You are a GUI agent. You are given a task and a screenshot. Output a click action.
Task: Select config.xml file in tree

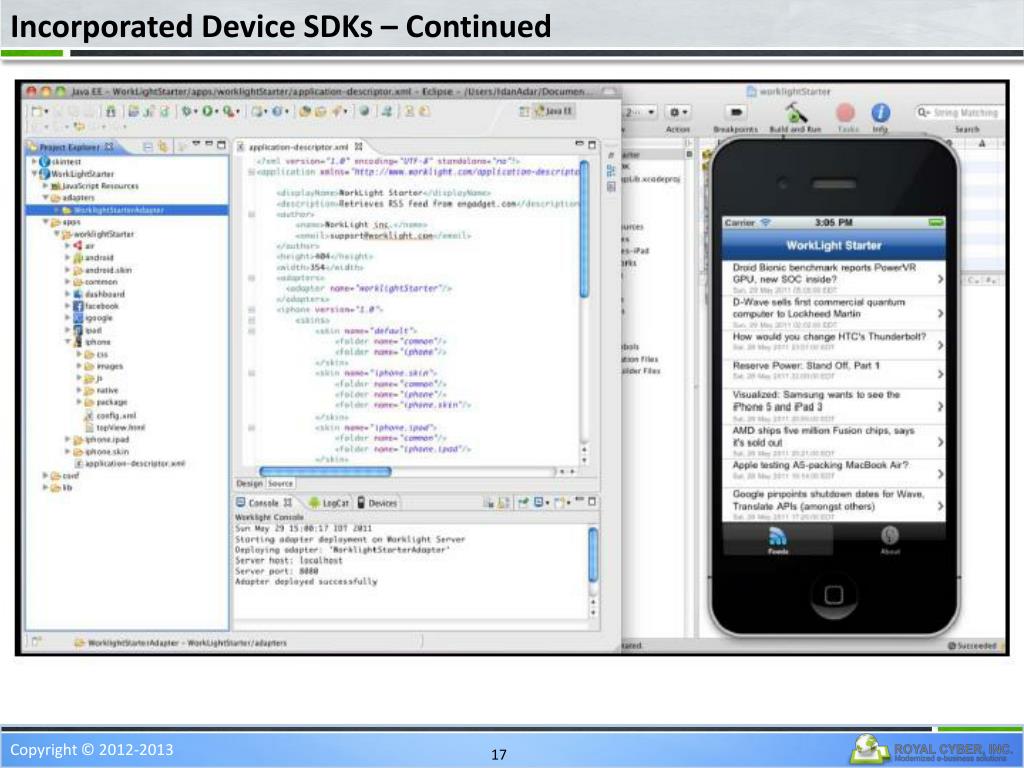tap(110, 415)
